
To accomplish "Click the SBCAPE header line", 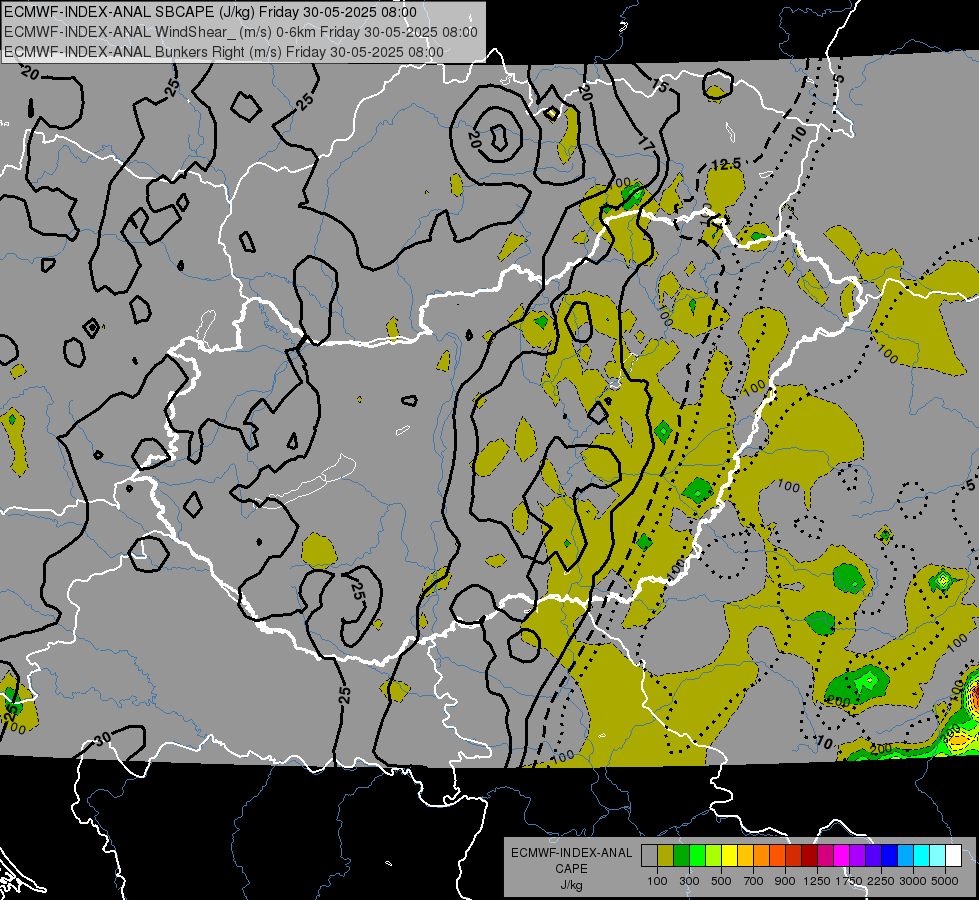I will point(210,12).
